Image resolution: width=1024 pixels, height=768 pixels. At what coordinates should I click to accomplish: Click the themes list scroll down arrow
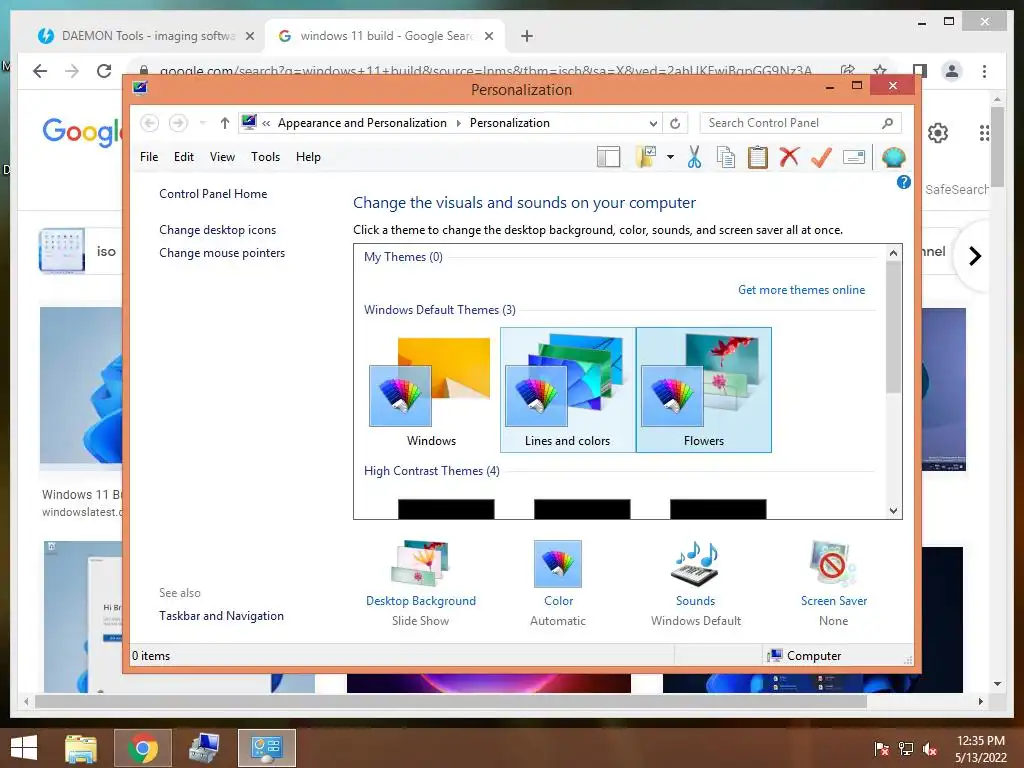pos(893,511)
